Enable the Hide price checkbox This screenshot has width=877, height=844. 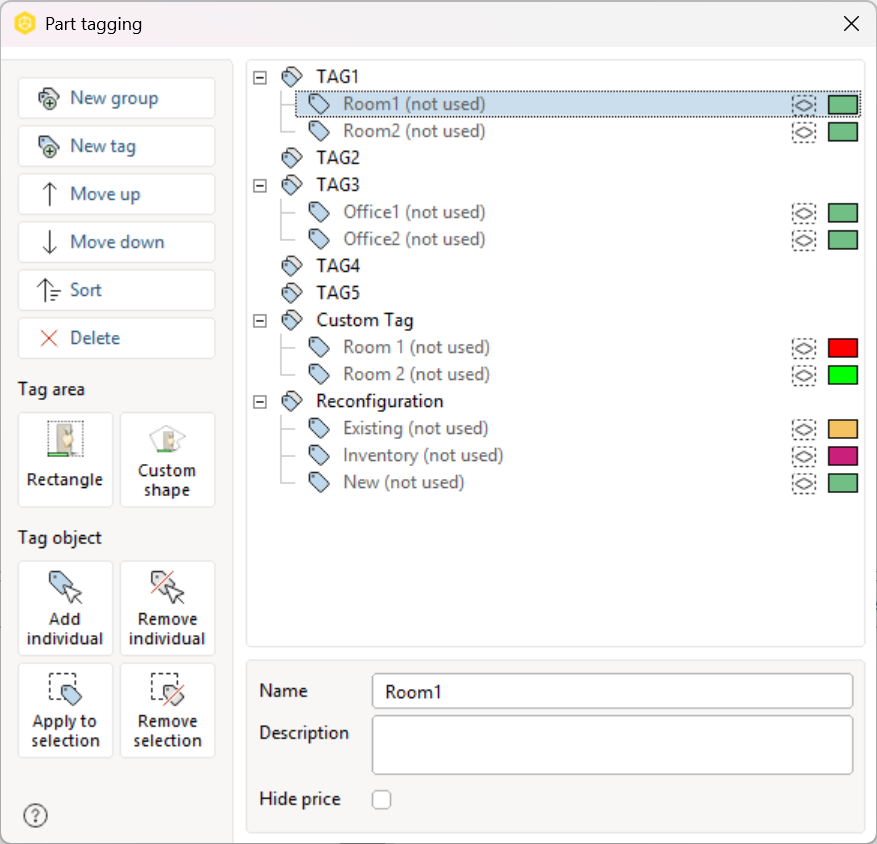pyautogui.click(x=381, y=799)
